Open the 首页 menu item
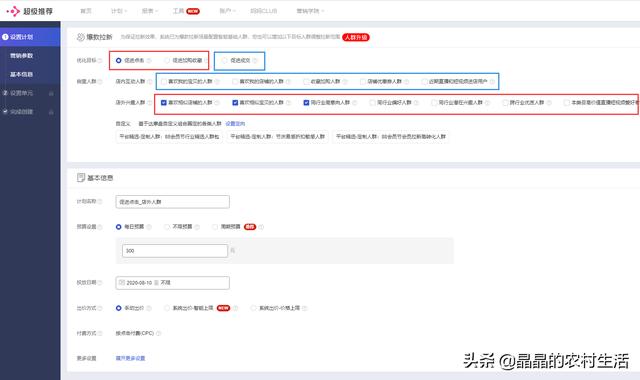Screen dimensions: 640x380 coord(86,11)
